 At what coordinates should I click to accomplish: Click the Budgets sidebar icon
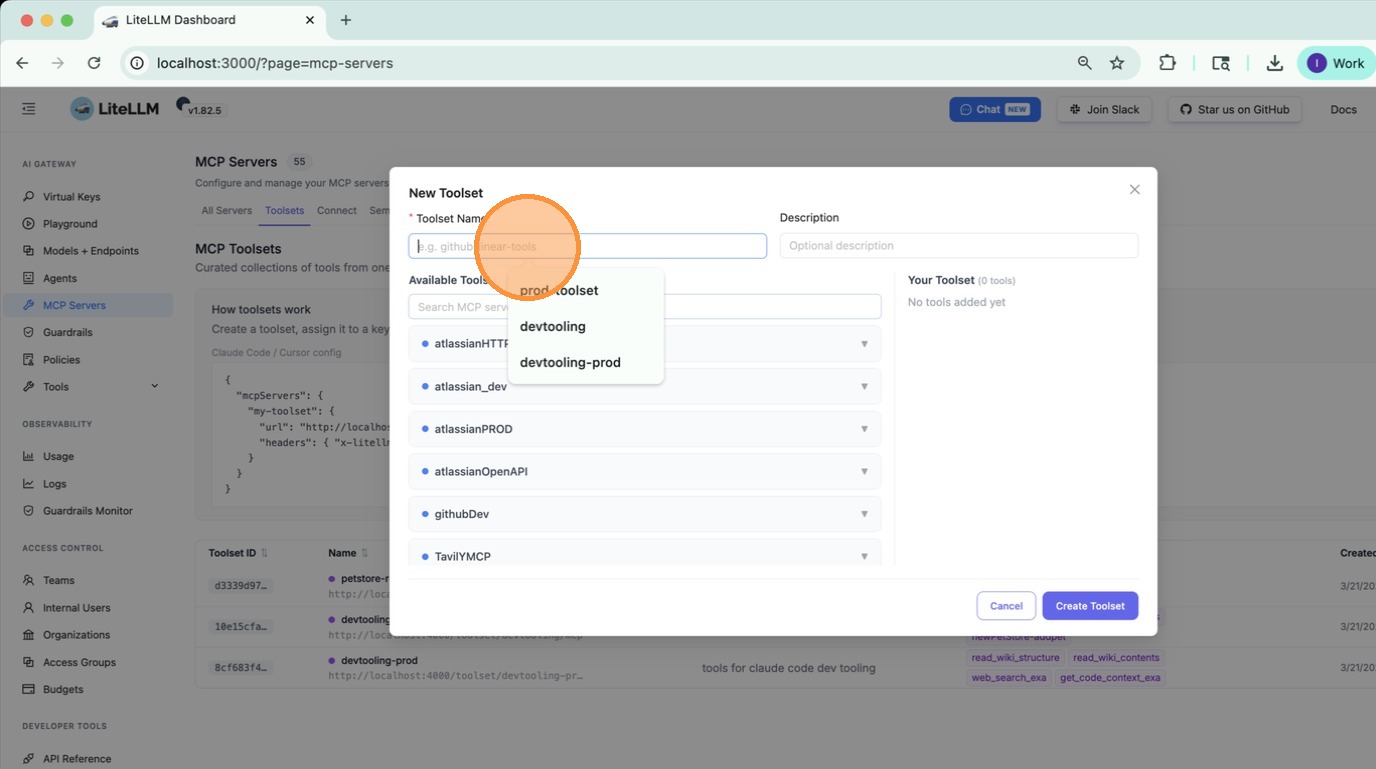click(x=29, y=689)
